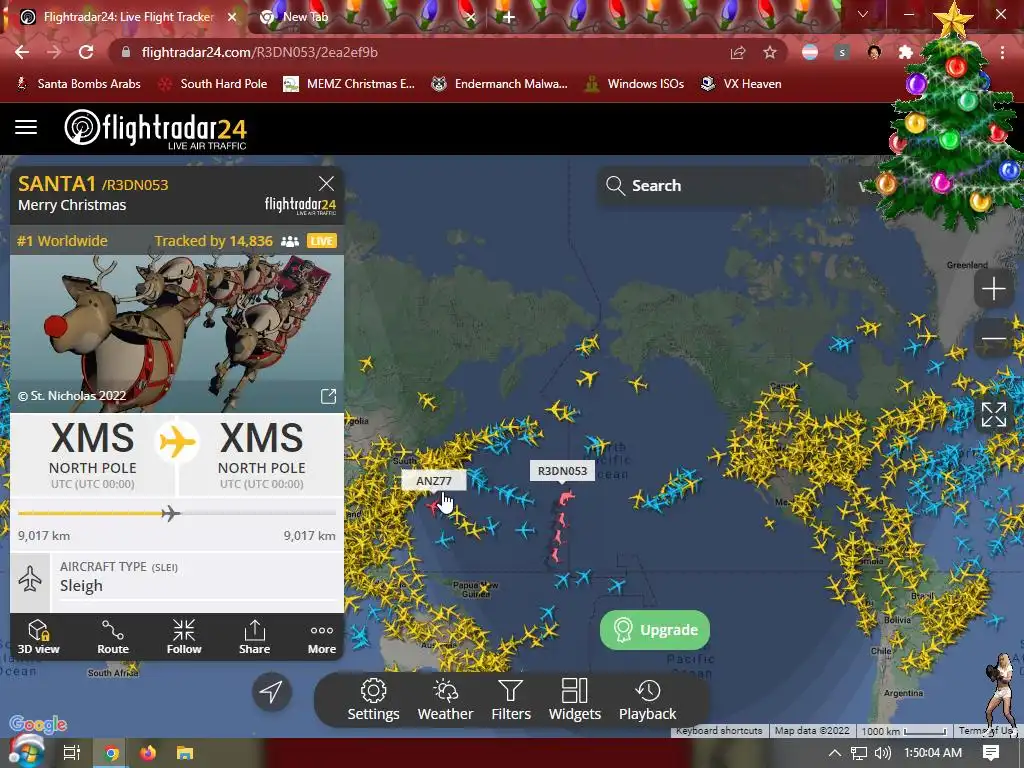Viewport: 1024px width, 768px height.
Task: Open the browser extensions puzzle icon
Action: [905, 52]
